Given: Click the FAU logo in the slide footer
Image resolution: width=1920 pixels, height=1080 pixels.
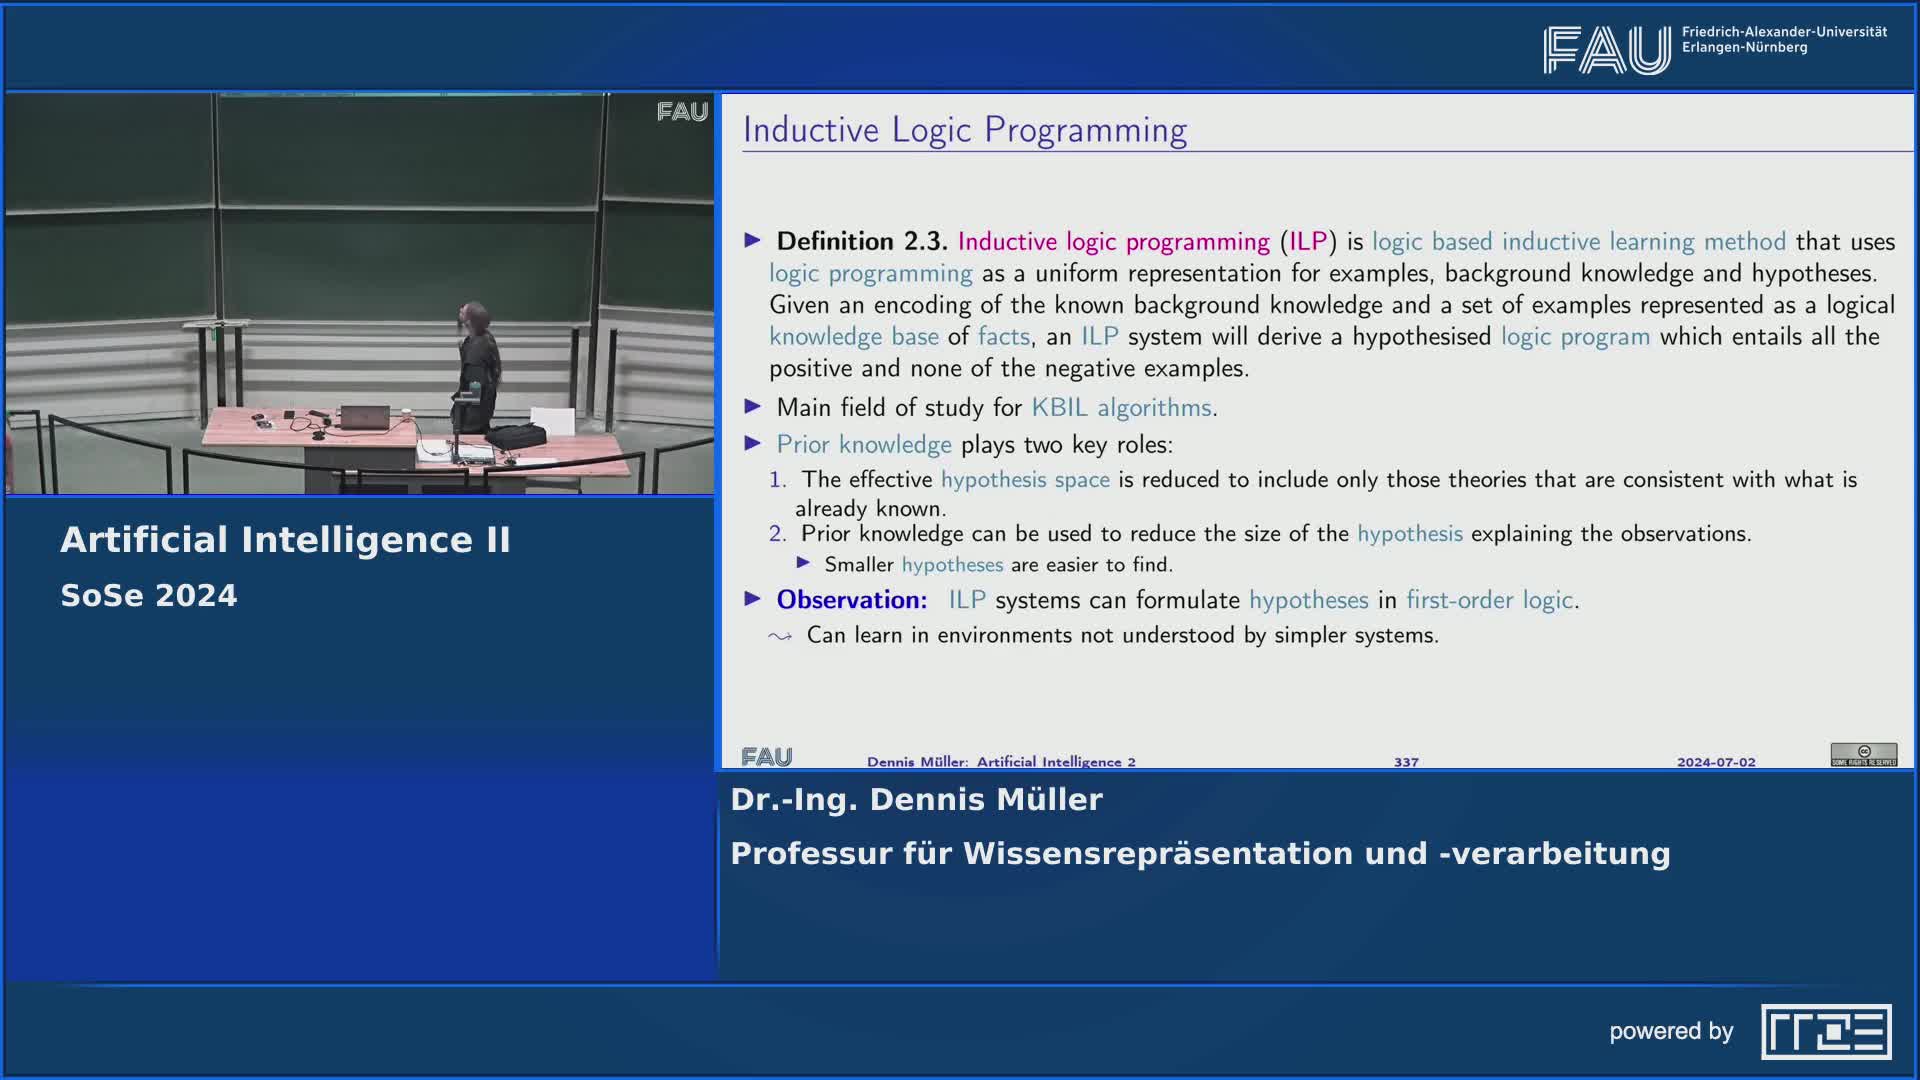Looking at the screenshot, I should point(767,757).
